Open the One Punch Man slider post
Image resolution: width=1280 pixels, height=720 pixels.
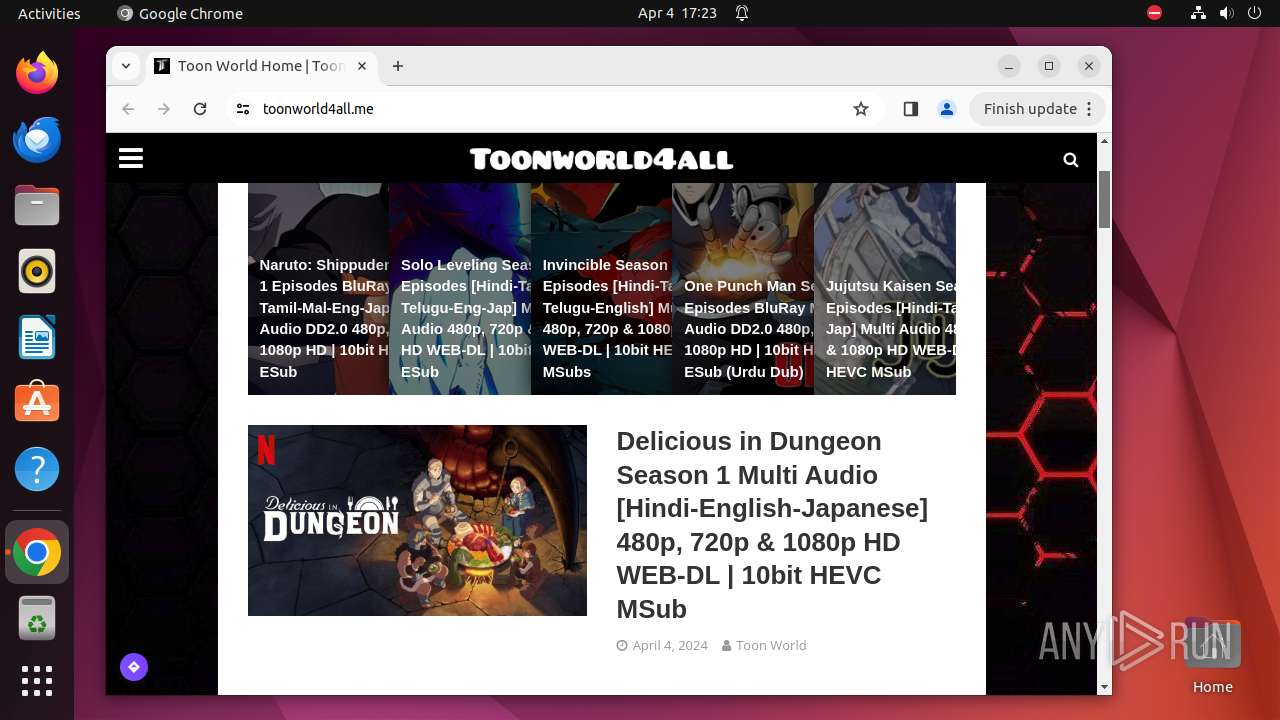click(x=743, y=289)
